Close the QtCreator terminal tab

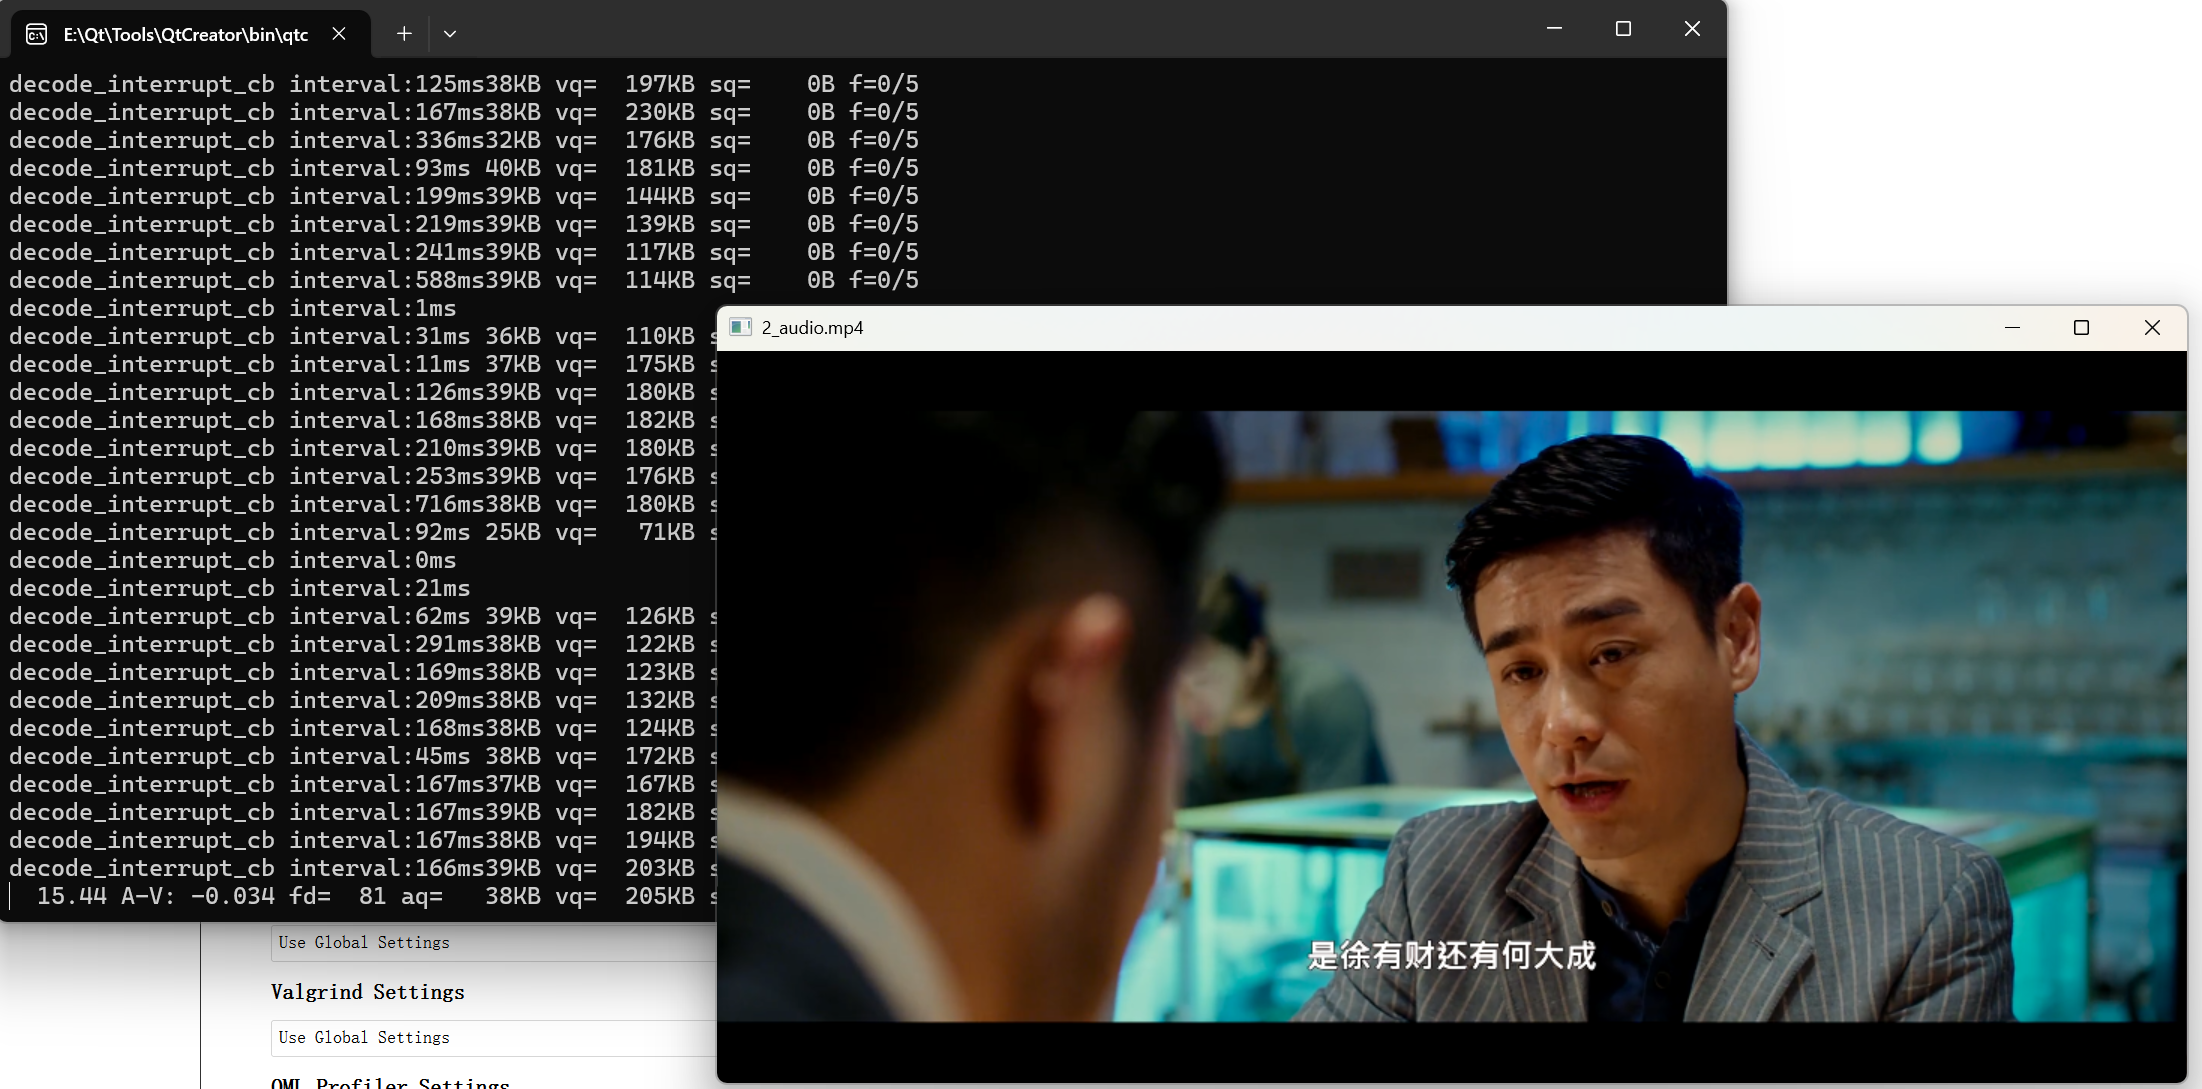coord(339,34)
